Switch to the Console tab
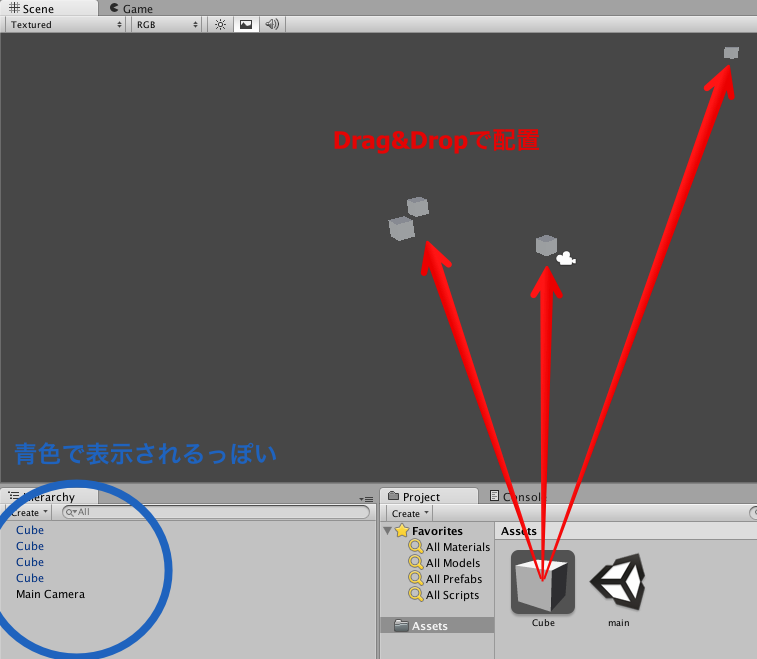757x659 pixels. (x=518, y=496)
